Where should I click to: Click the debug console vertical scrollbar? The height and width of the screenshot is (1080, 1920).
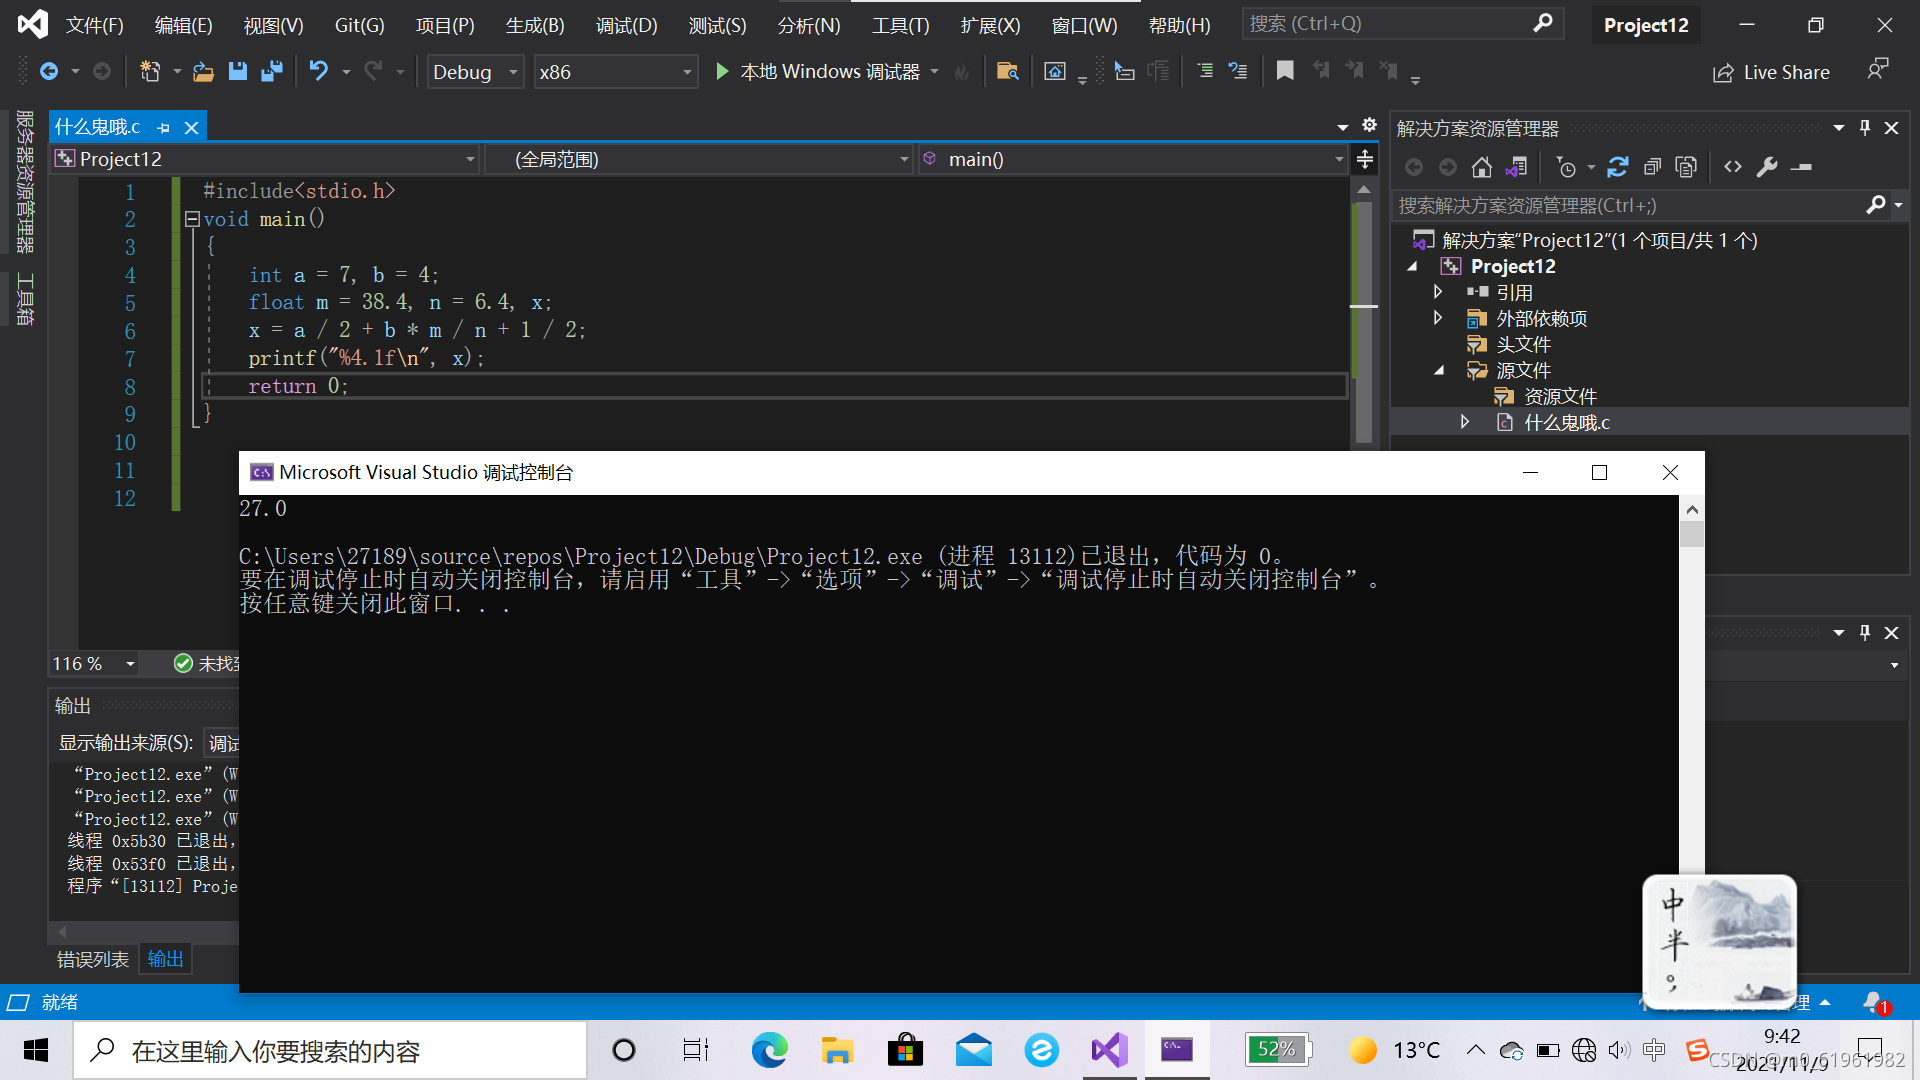1691,700
